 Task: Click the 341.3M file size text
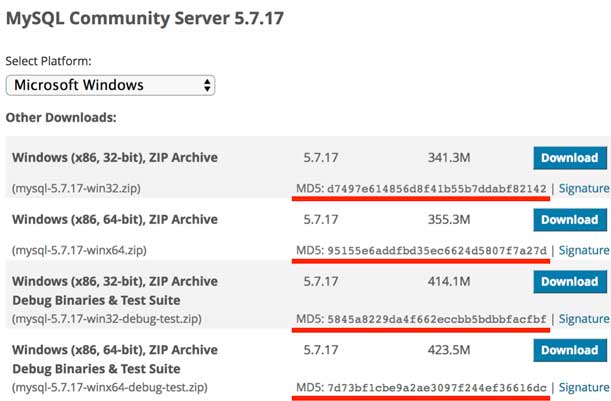(447, 157)
